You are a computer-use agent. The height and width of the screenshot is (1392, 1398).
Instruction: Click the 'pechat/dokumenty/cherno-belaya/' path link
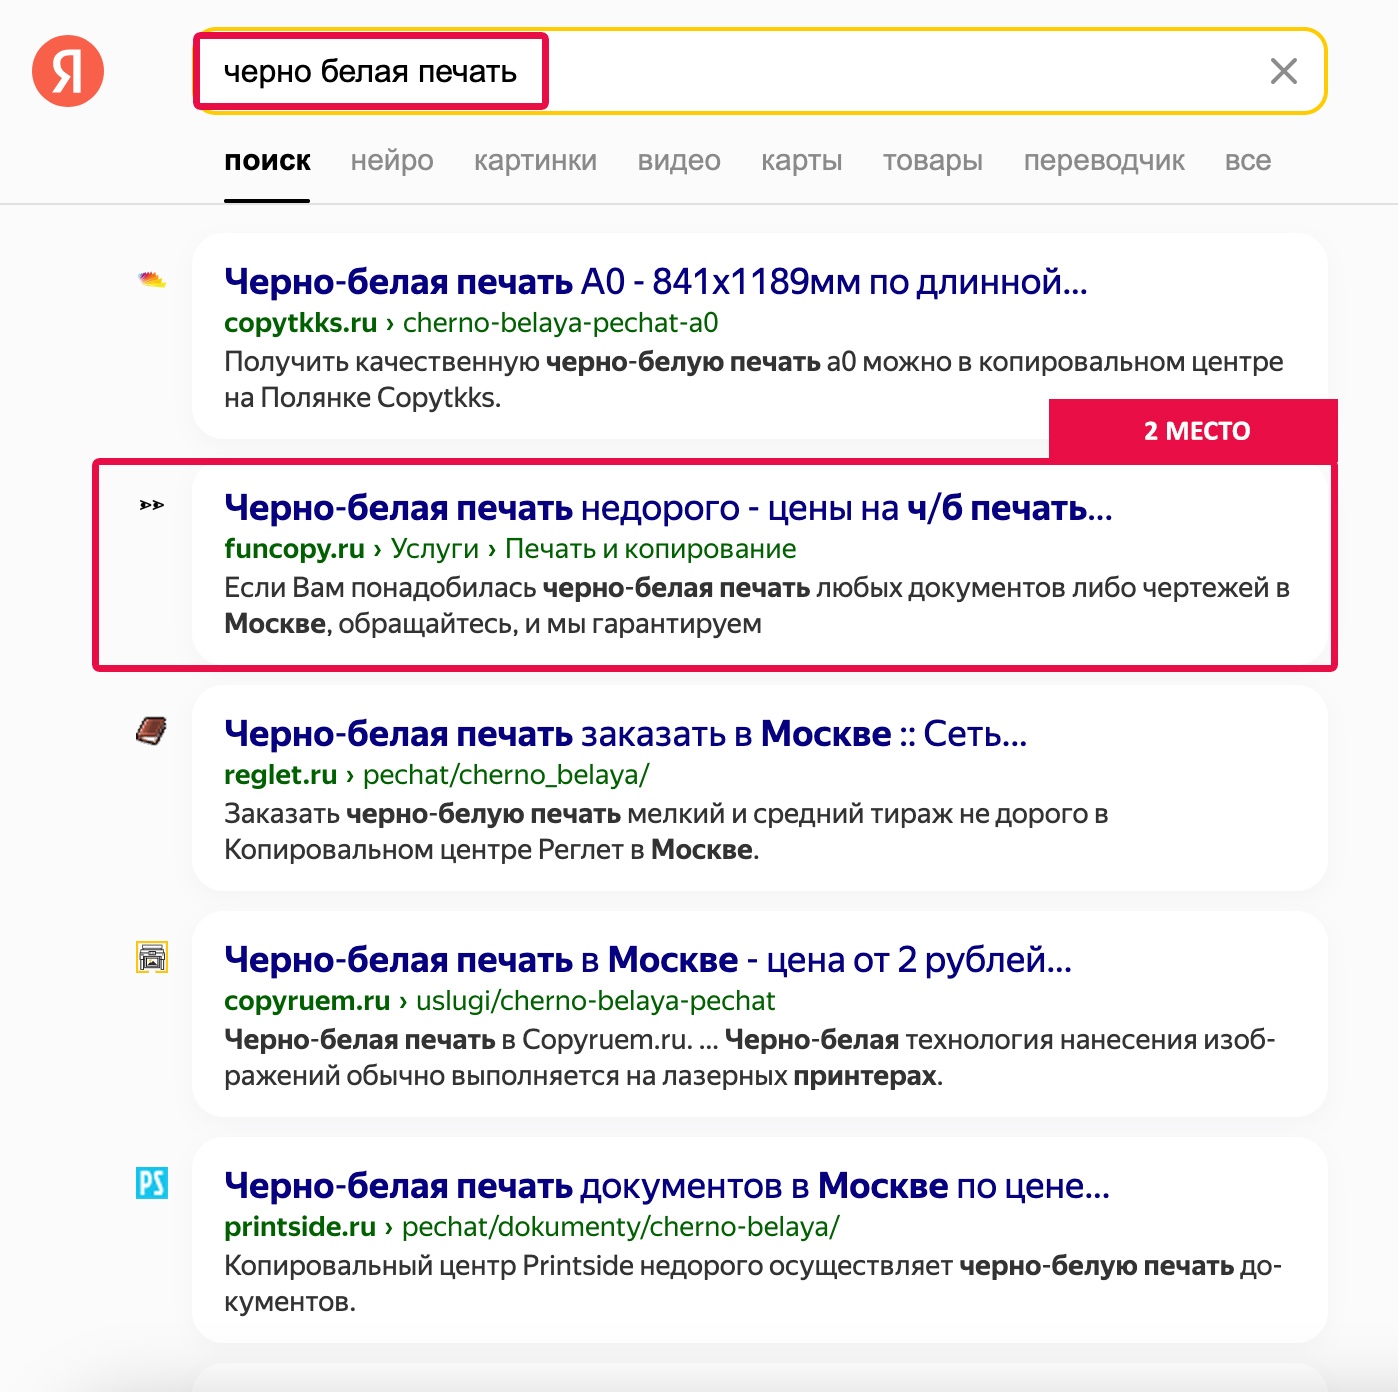click(x=621, y=1227)
